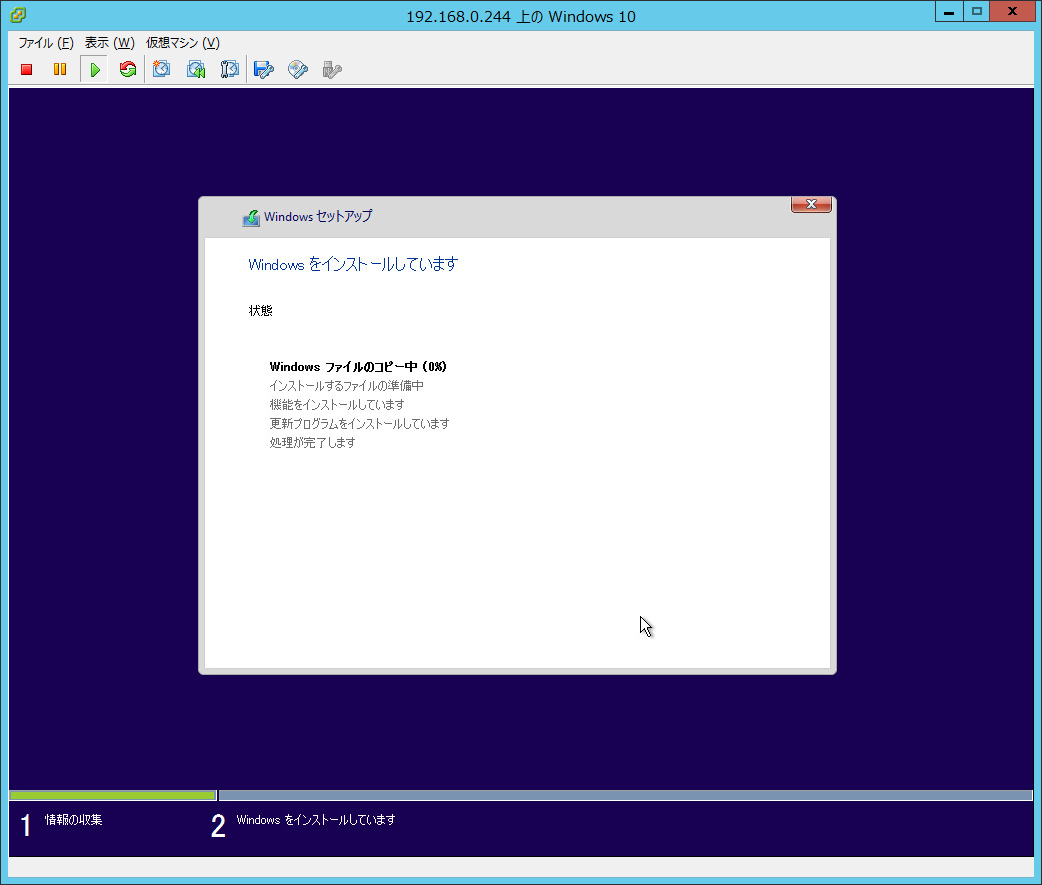This screenshot has width=1042, height=885.
Task: Click 処理が完了します line
Action: pyautogui.click(x=312, y=442)
